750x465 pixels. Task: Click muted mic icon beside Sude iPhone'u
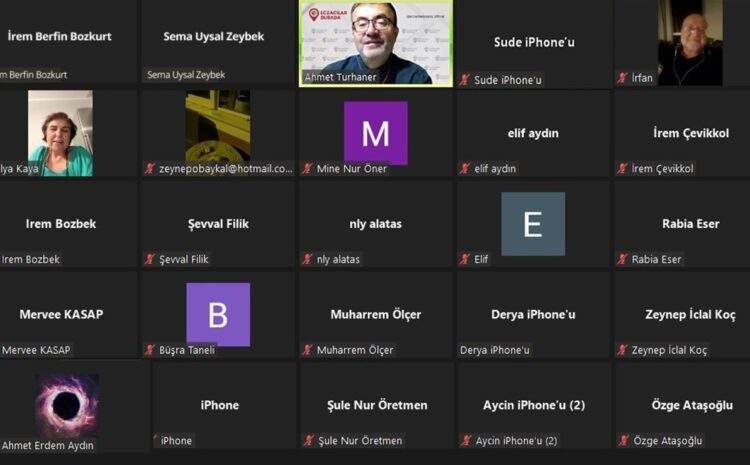(464, 80)
